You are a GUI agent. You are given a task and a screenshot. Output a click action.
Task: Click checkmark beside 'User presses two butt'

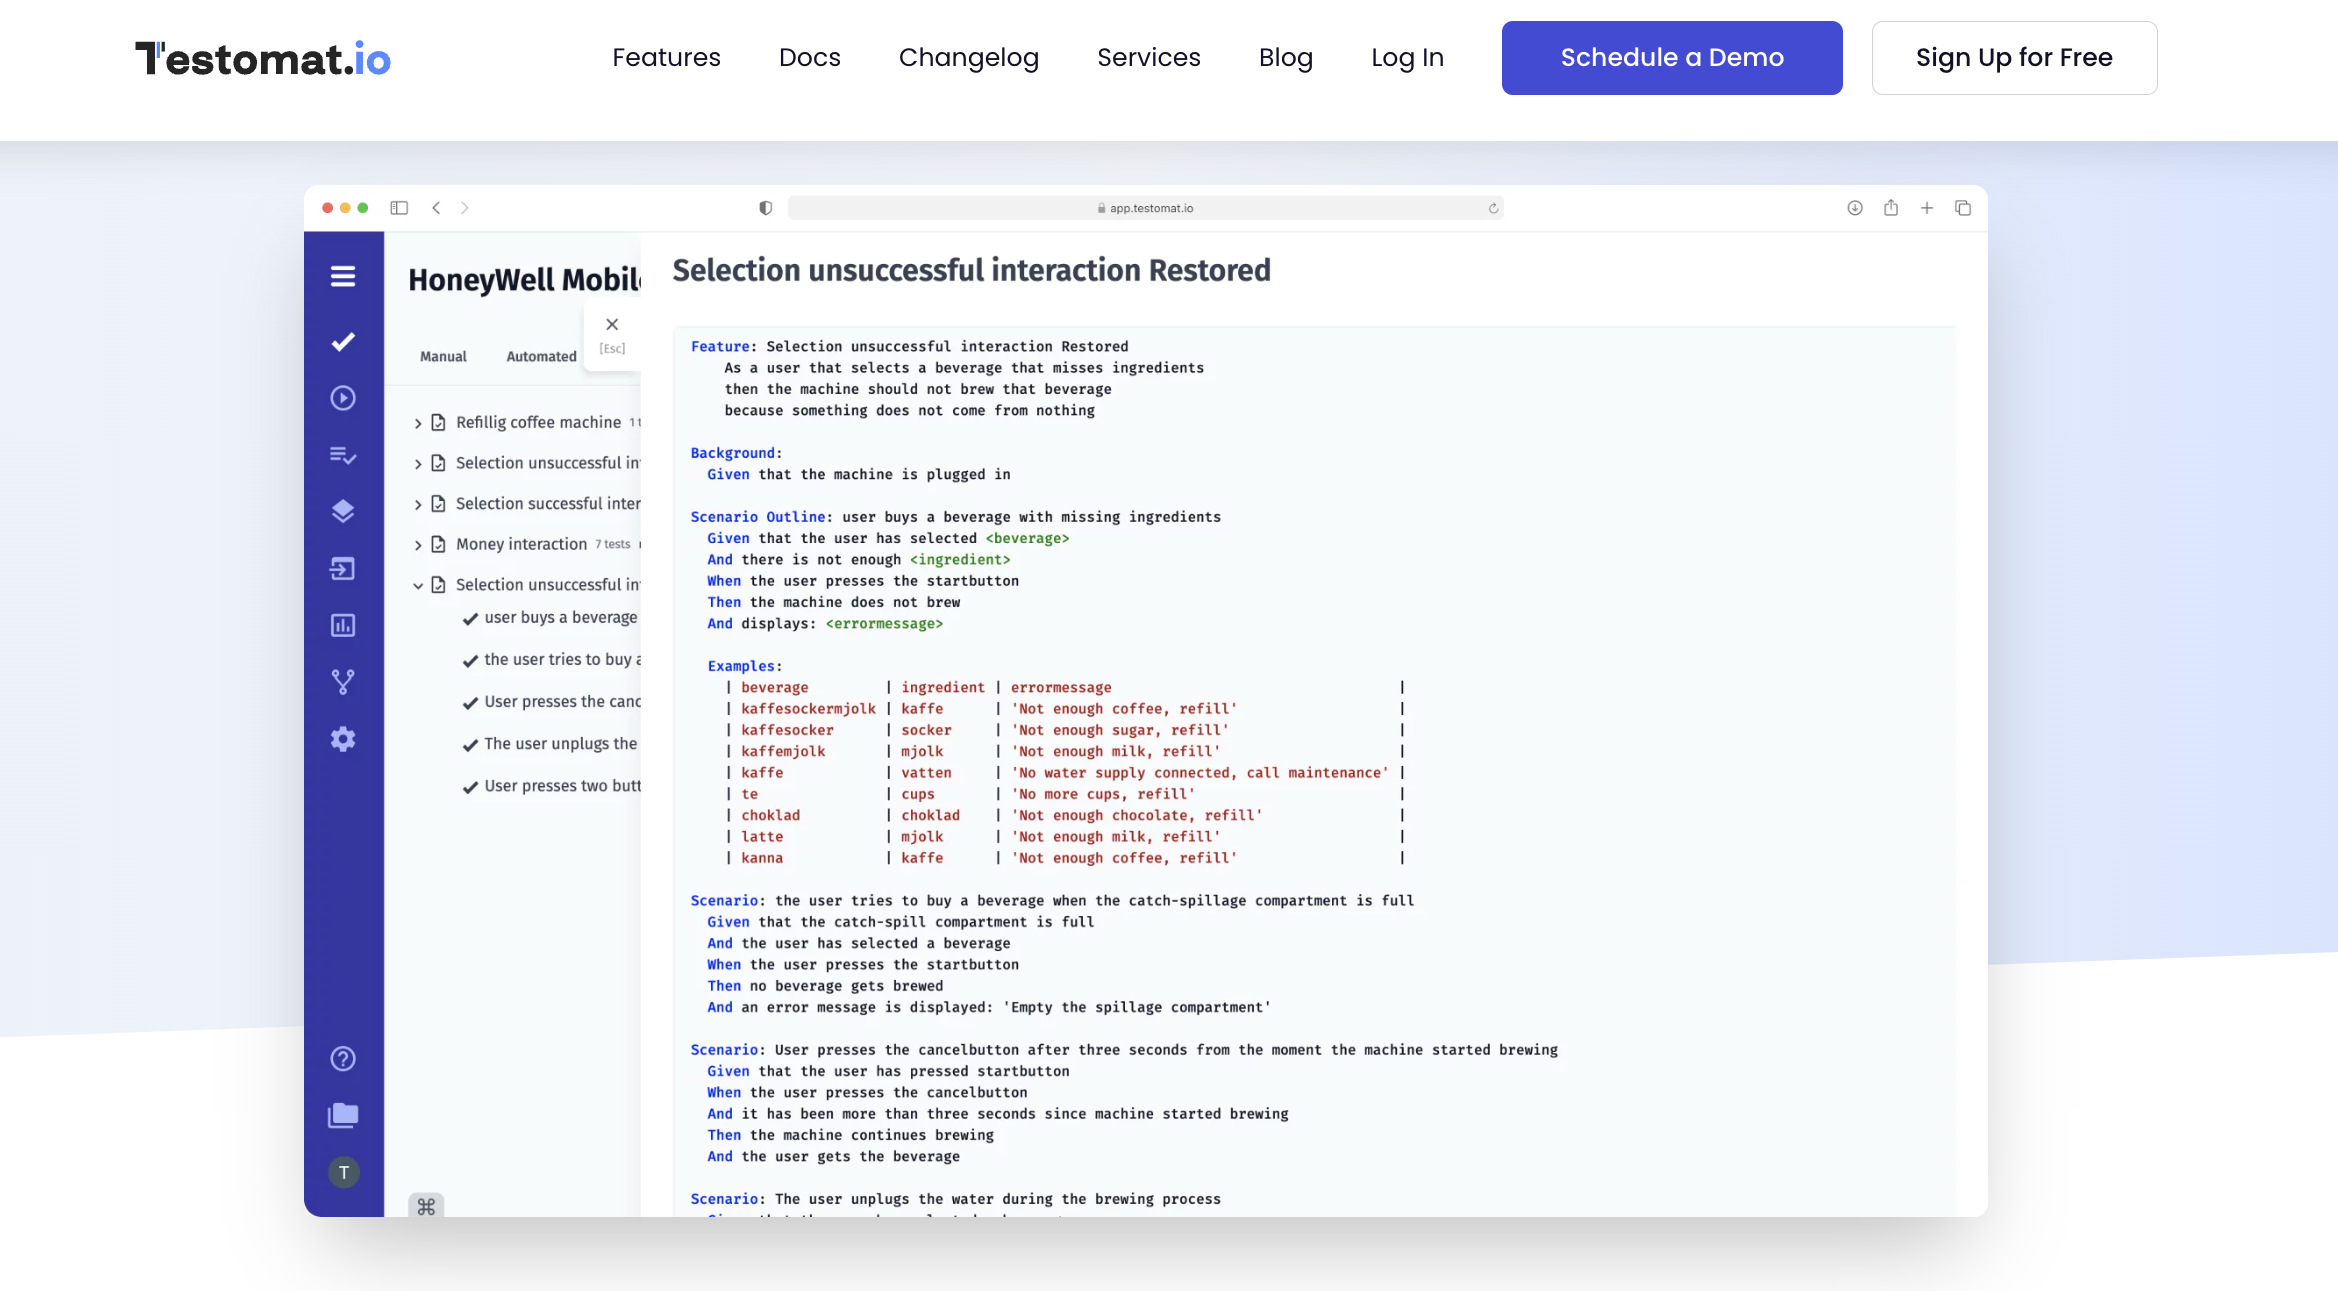click(x=470, y=787)
